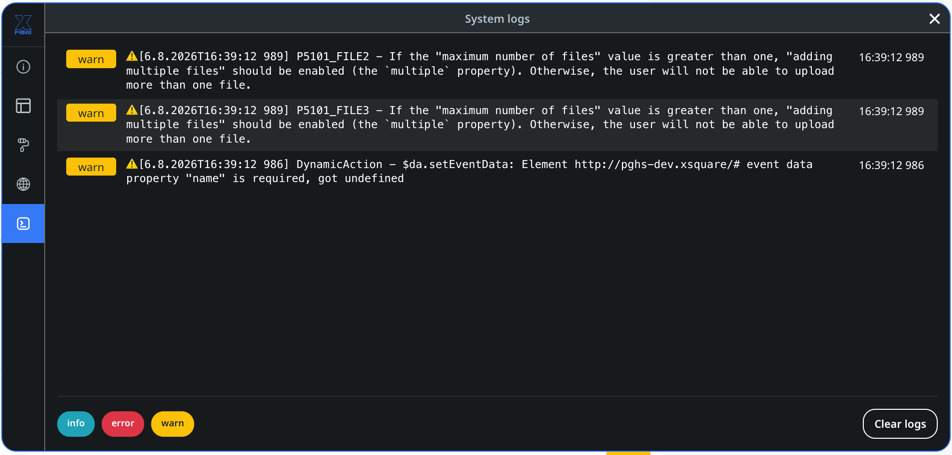This screenshot has width=952, height=455.
Task: Click the 16:39:12 986 timestamp
Action: 891,165
